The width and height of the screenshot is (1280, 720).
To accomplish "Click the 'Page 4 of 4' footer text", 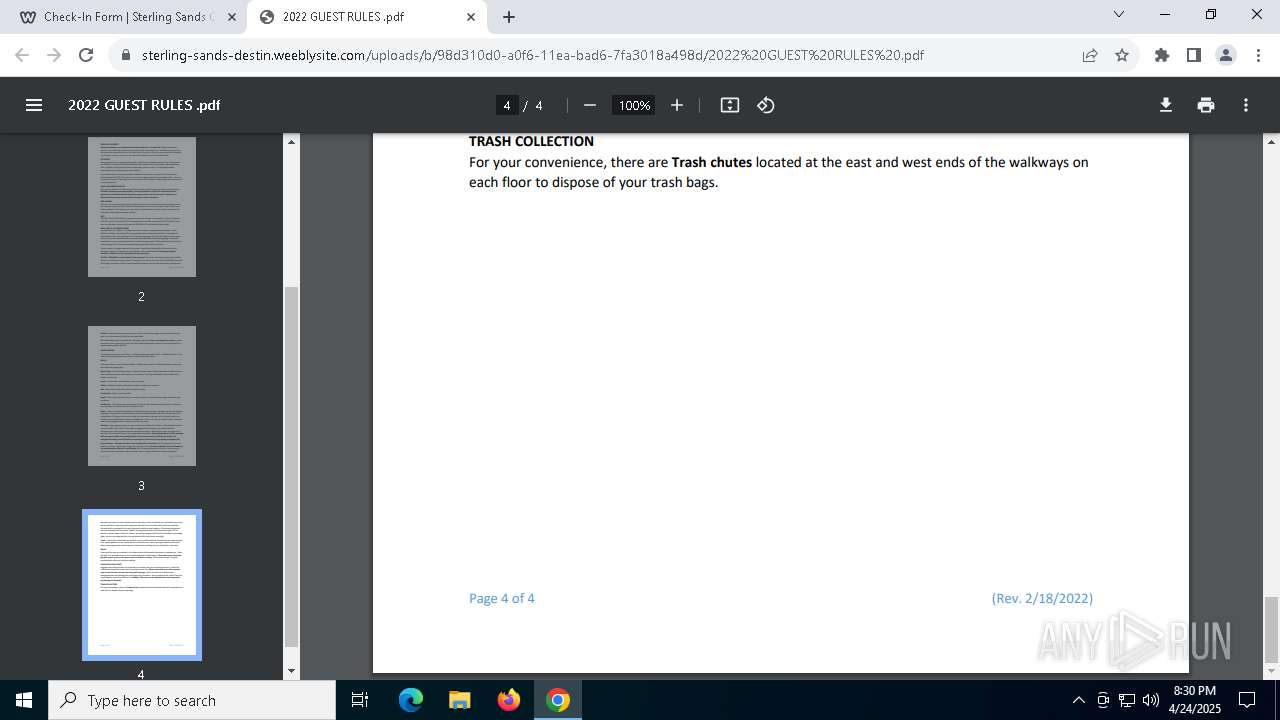I will pos(502,598).
